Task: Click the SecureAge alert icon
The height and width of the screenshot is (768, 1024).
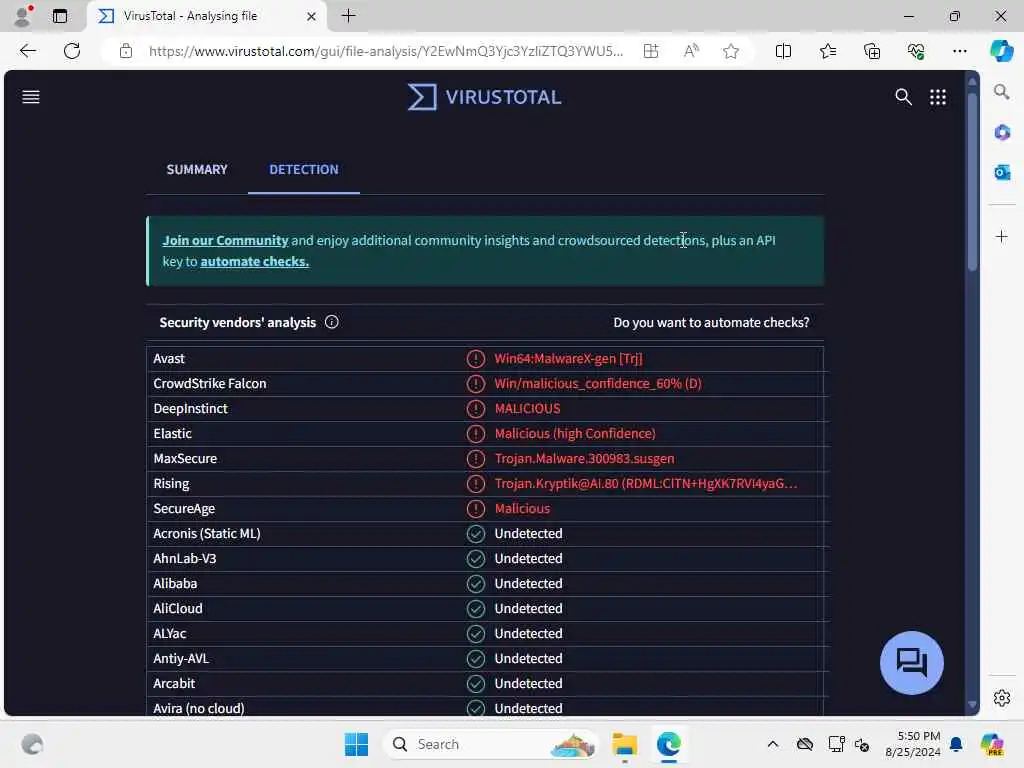Action: pos(475,509)
